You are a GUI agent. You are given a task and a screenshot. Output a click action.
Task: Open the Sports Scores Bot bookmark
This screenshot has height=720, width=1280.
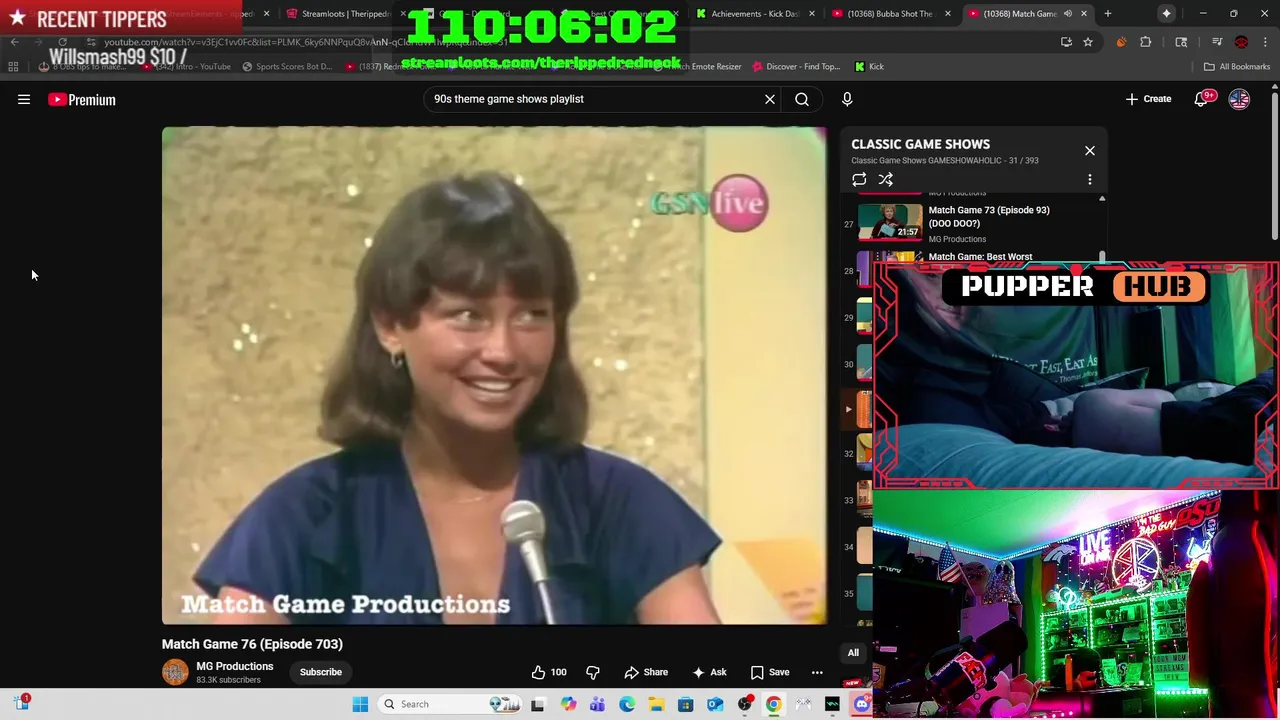pyautogui.click(x=287, y=67)
